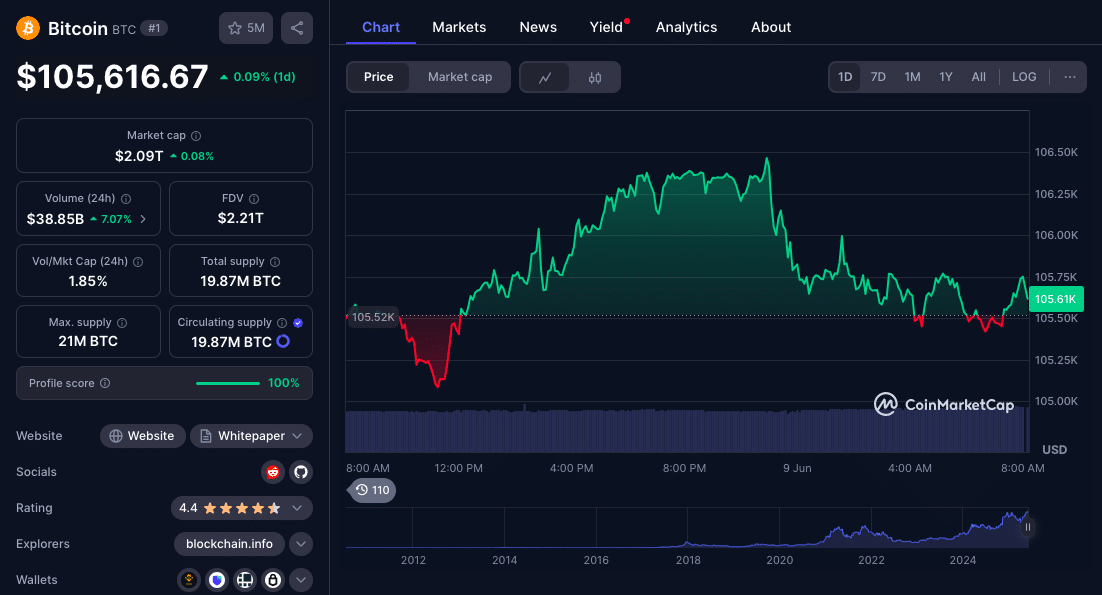Open the Markets tab
The height and width of the screenshot is (595, 1102).
coord(459,27)
